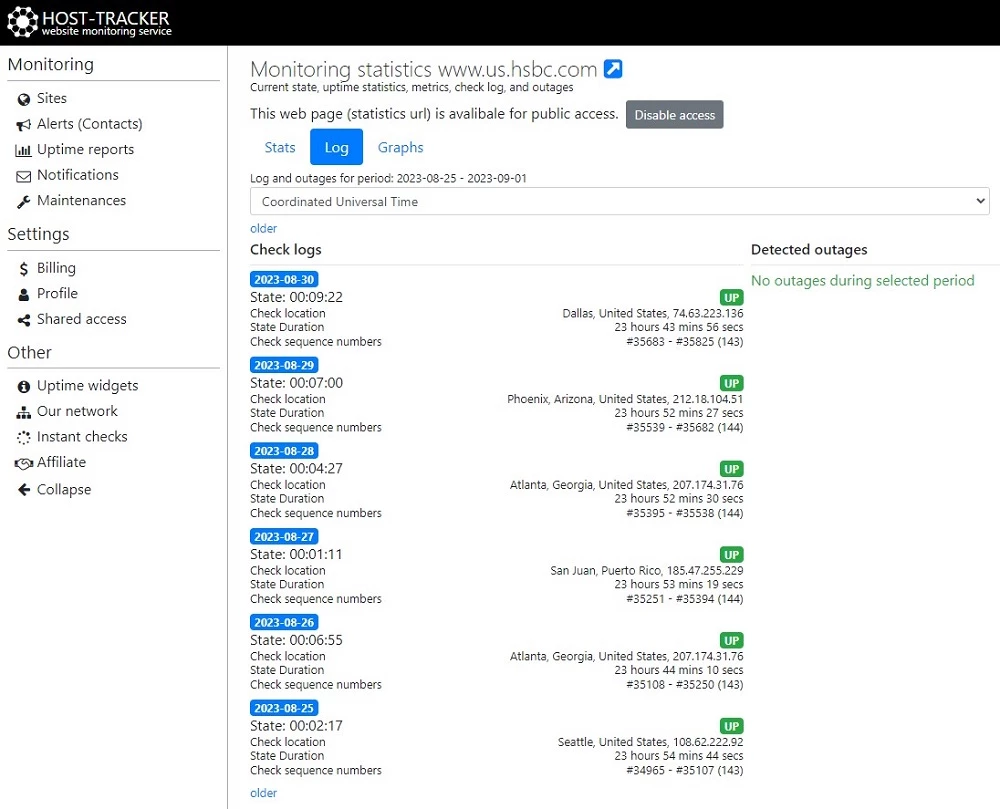The image size is (1000, 809).
Task: Click 'State: 00:01:11' text
Action: tap(297, 555)
